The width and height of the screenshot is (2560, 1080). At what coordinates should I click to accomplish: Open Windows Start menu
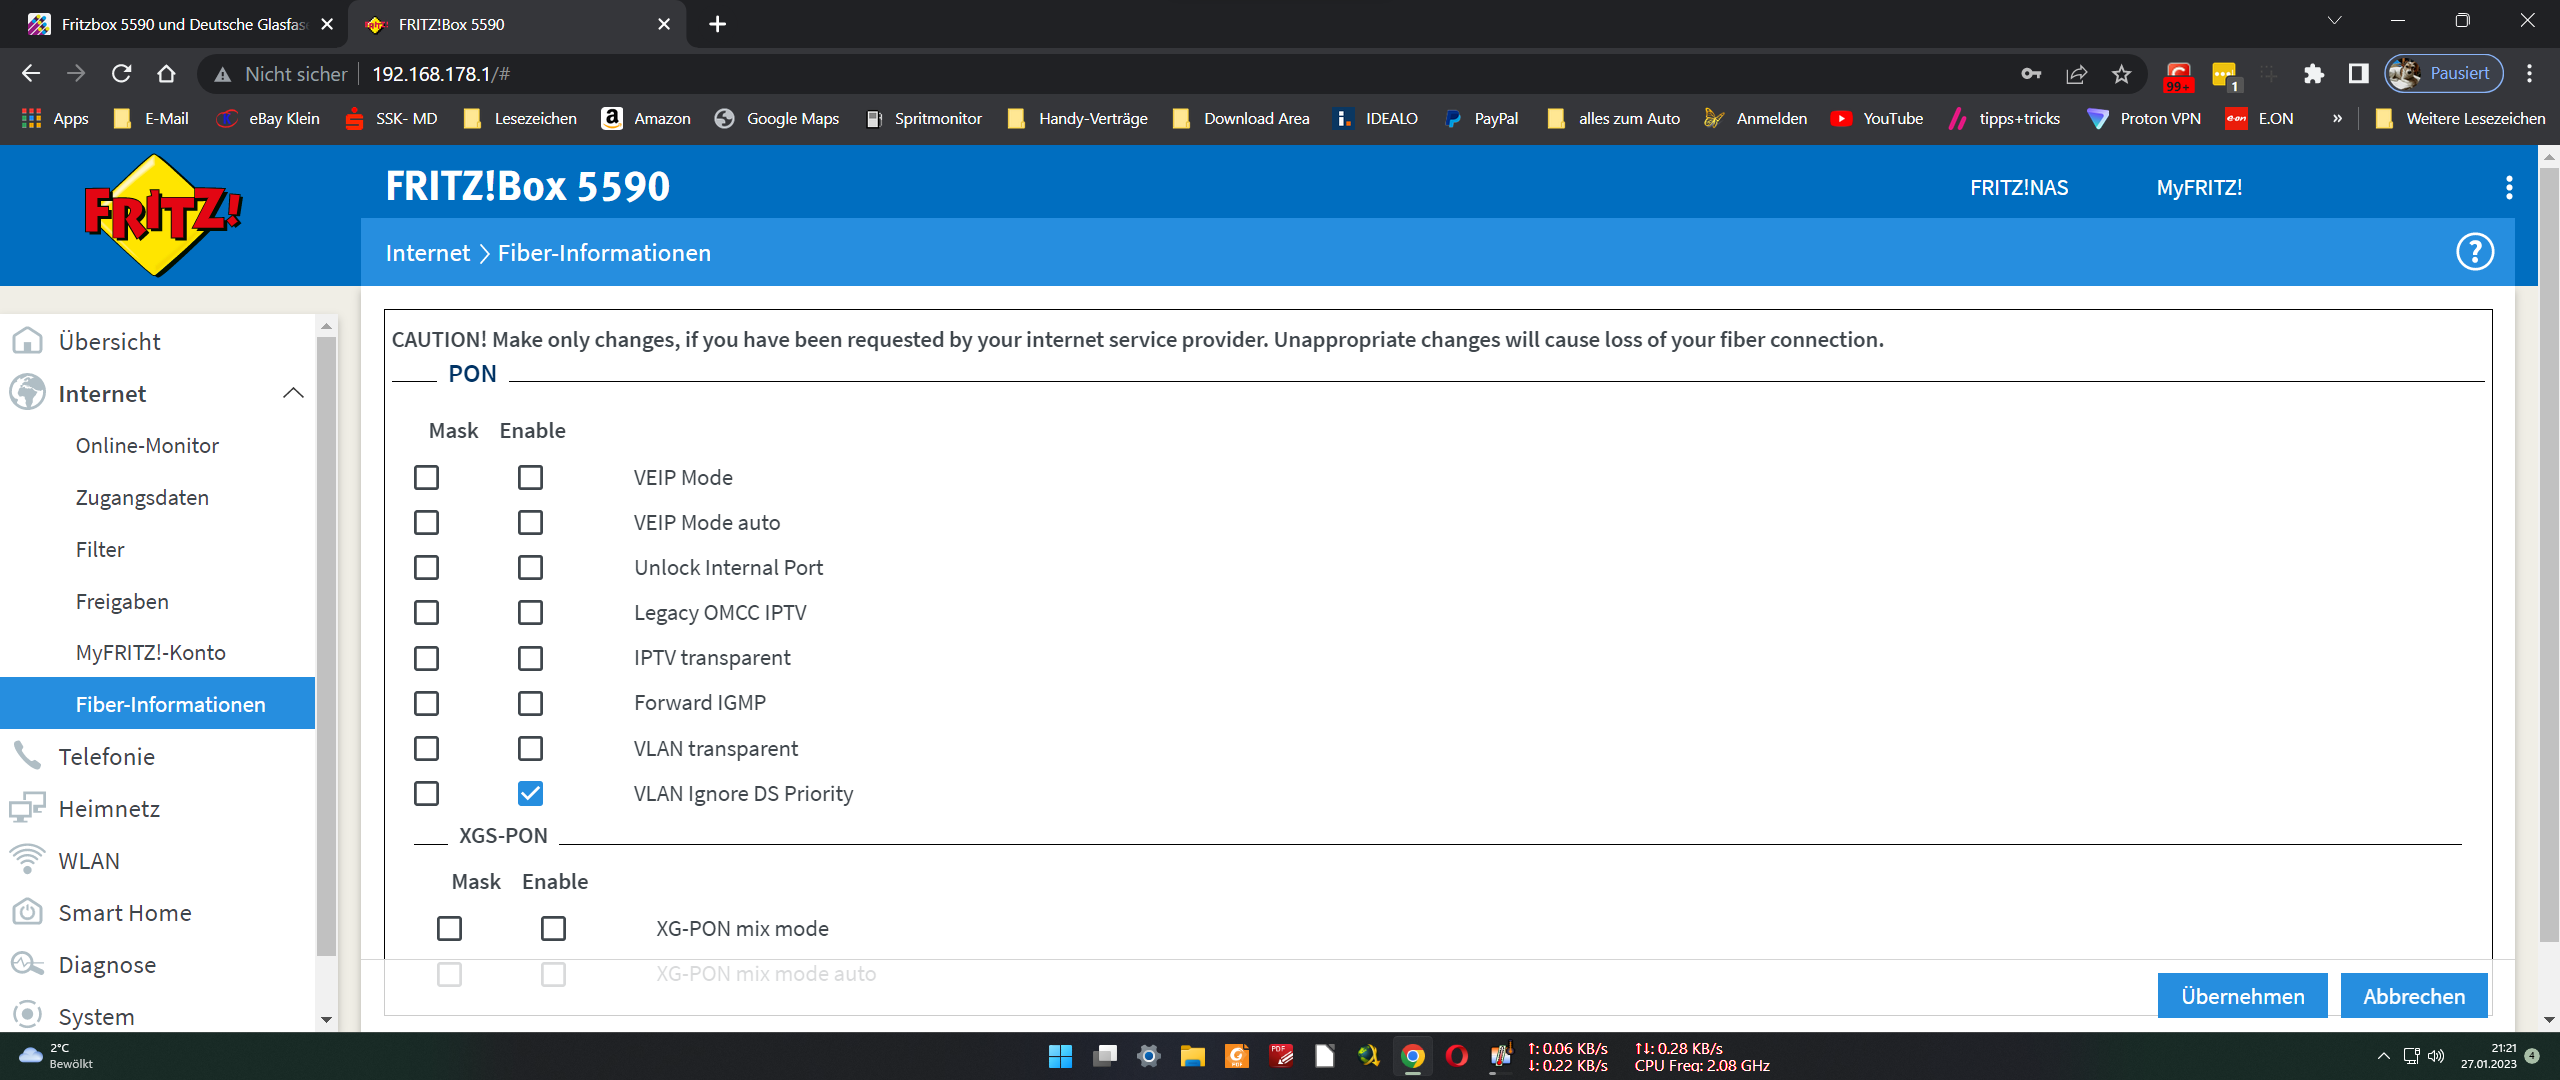tap(1060, 1056)
